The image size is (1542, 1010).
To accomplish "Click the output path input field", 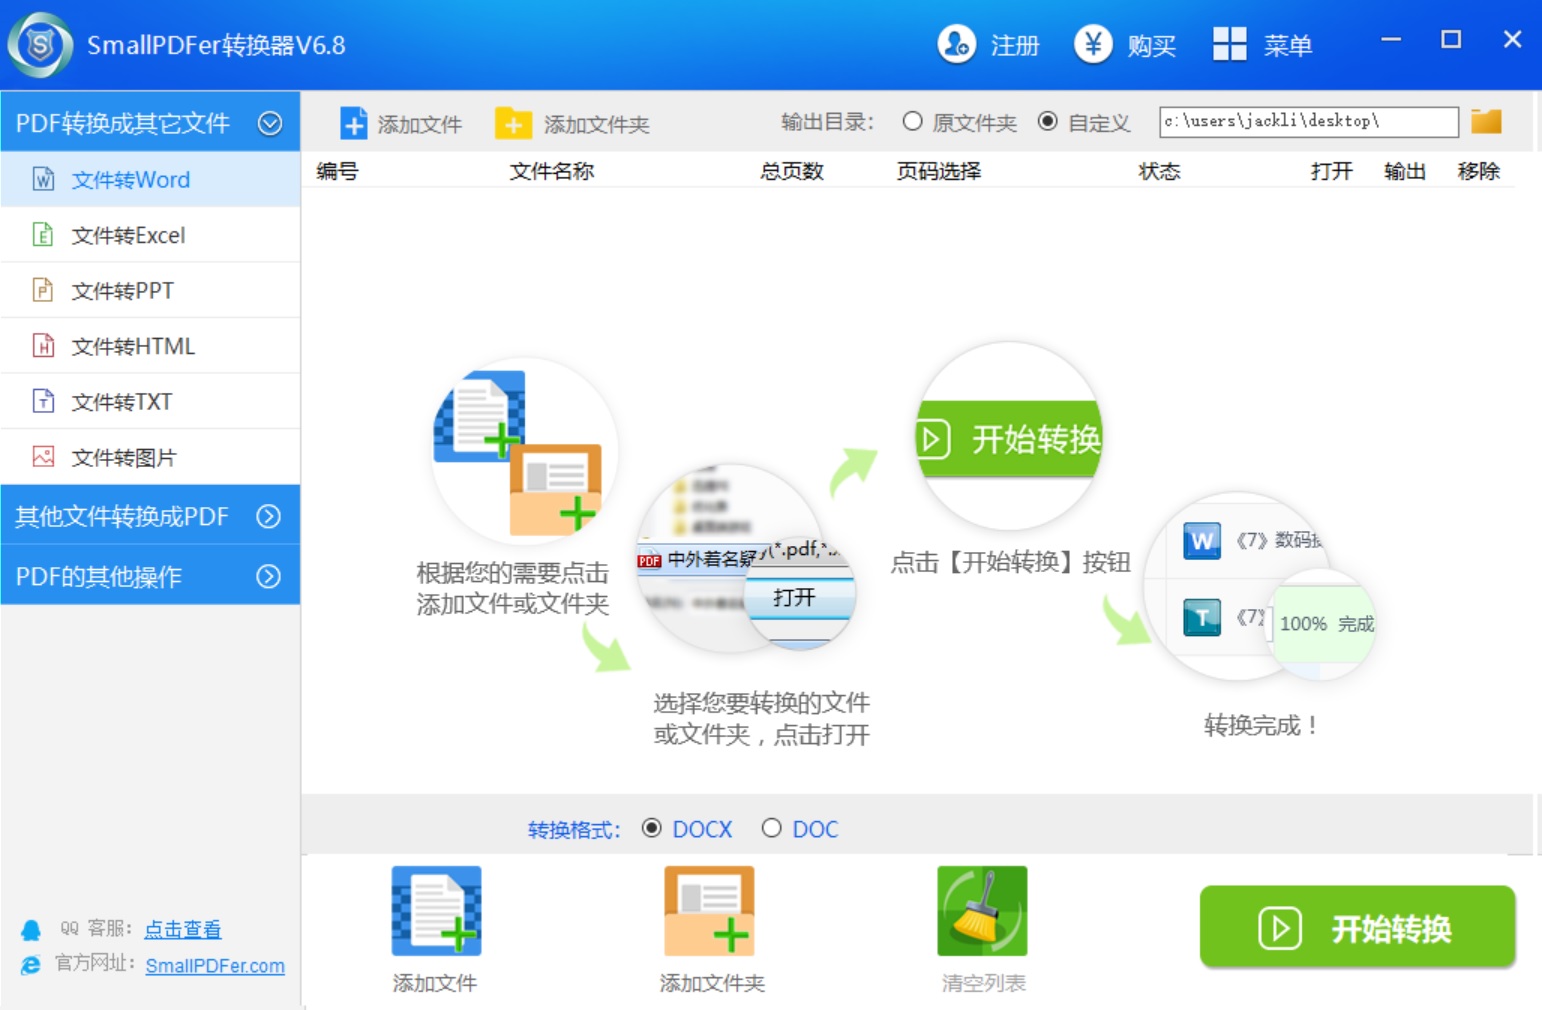I will pyautogui.click(x=1309, y=121).
